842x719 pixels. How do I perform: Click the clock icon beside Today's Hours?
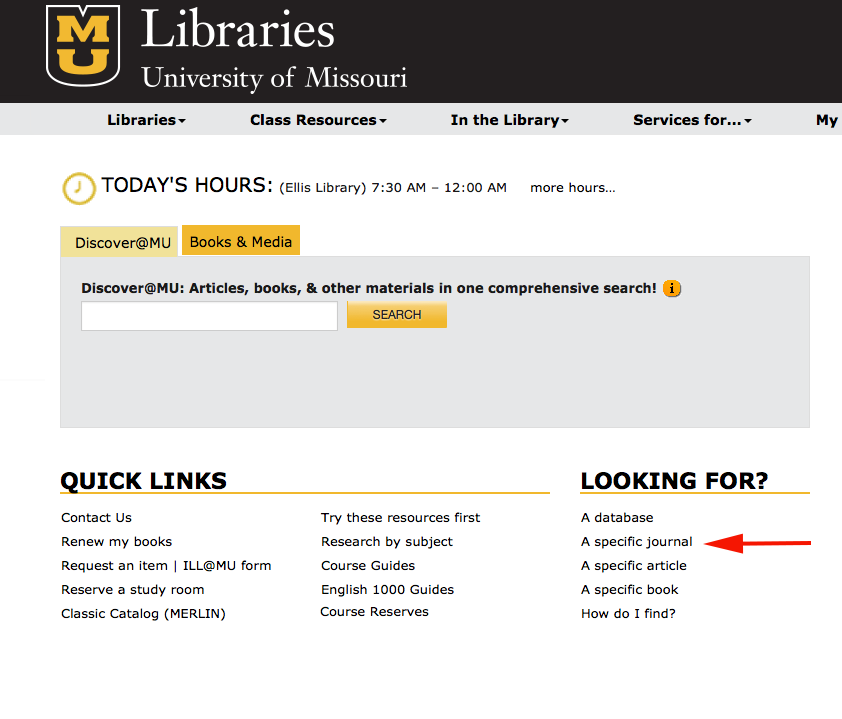pos(78,188)
